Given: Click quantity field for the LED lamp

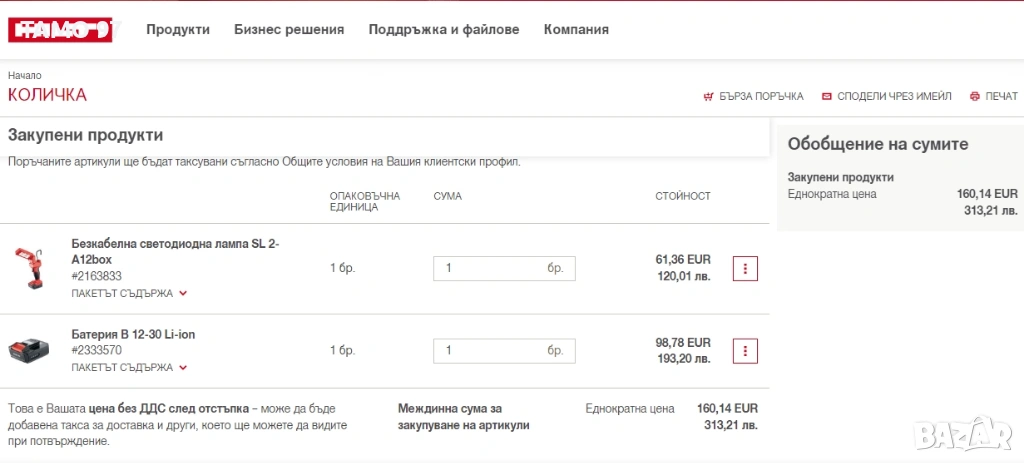Looking at the screenshot, I should 490,268.
